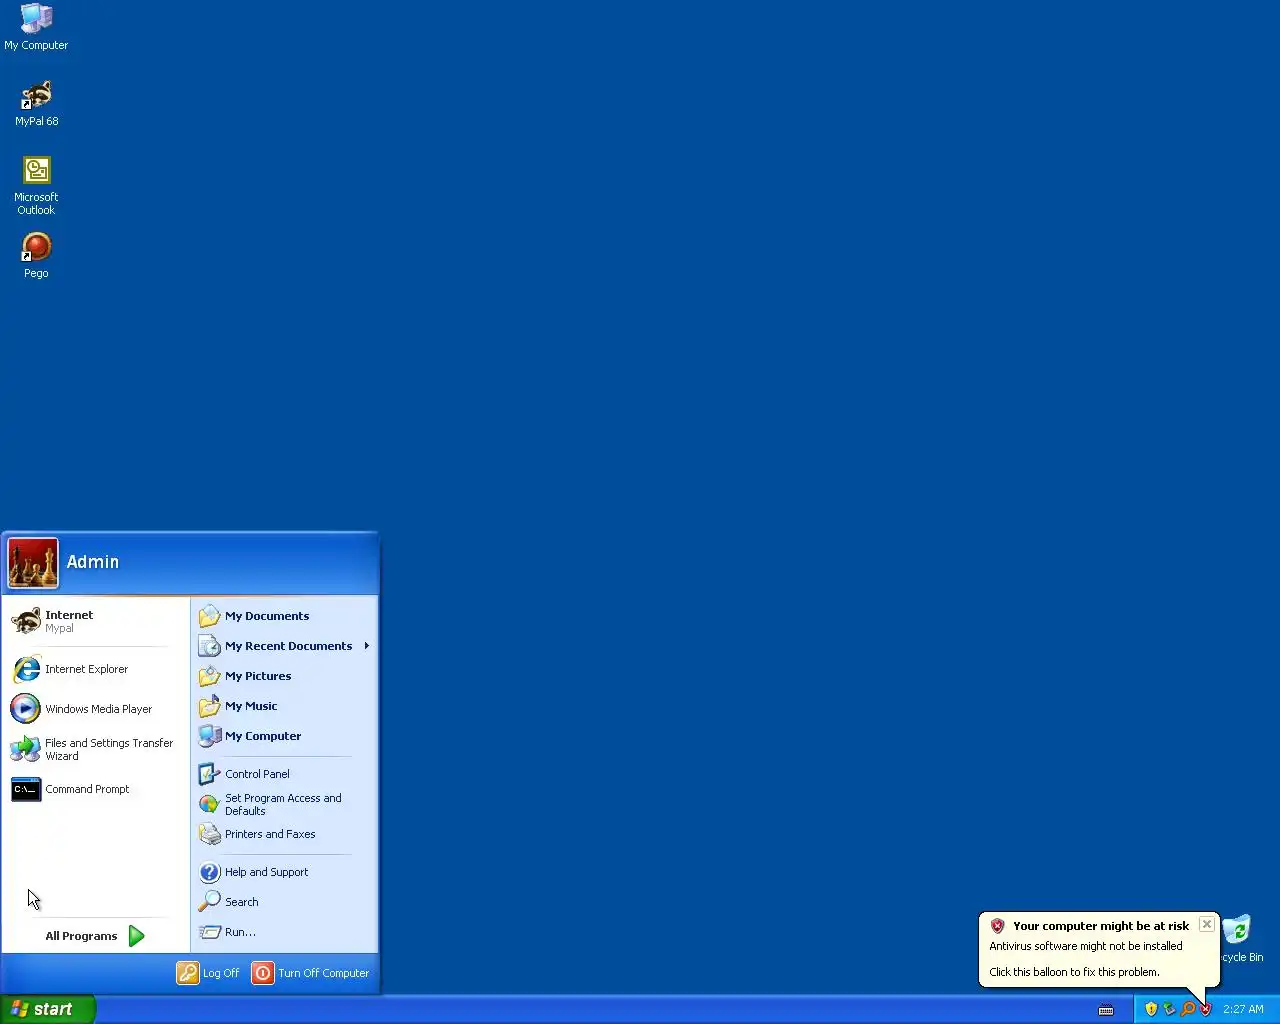Click the Log Off button
This screenshot has height=1024, width=1280.
(209, 973)
